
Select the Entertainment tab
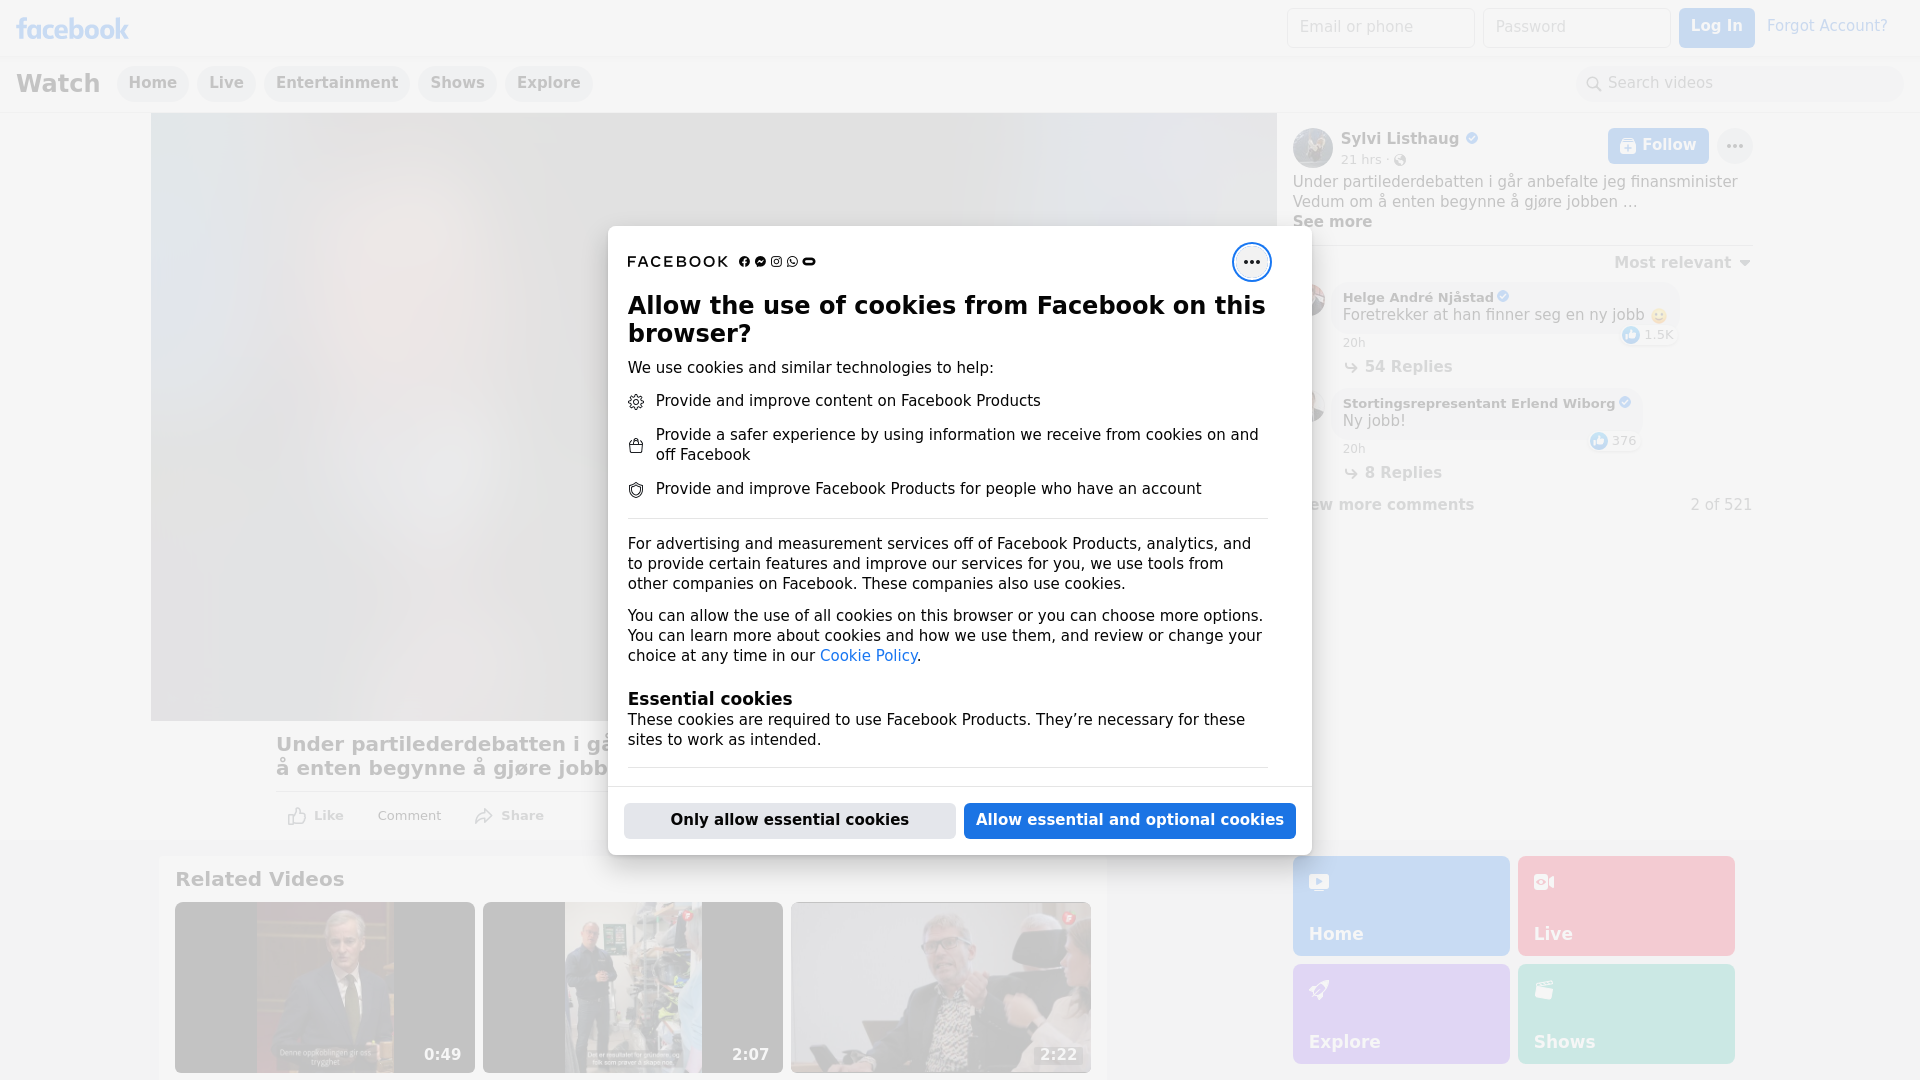pos(337,83)
